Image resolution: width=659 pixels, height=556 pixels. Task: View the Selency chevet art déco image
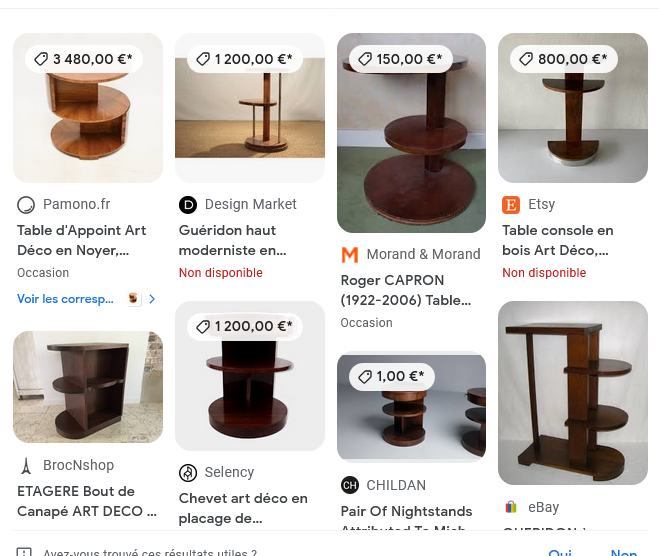[250, 376]
